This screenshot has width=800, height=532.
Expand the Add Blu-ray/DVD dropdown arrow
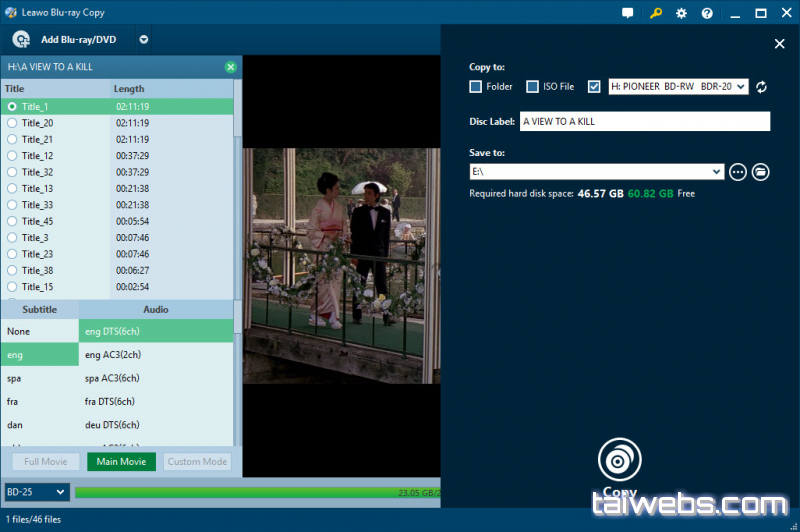click(x=144, y=40)
